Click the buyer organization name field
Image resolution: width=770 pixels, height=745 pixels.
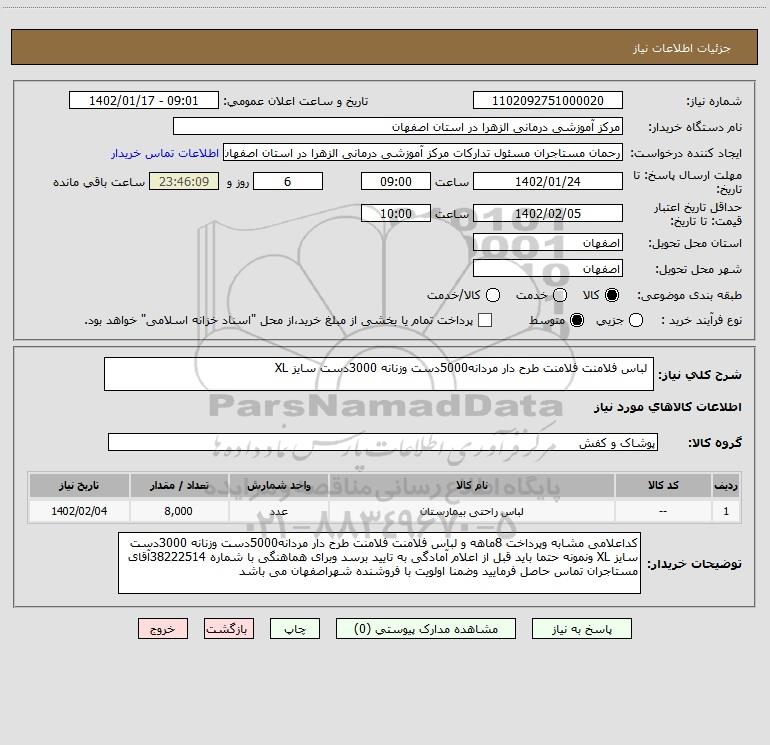click(x=398, y=127)
